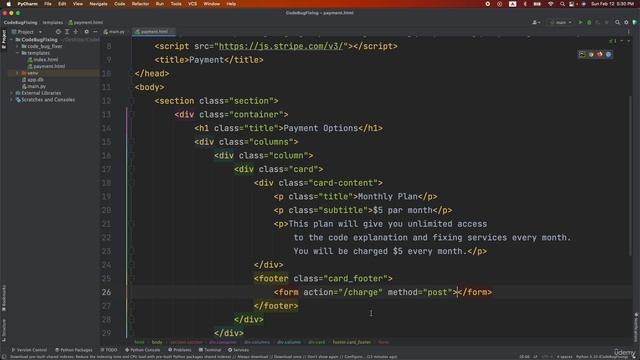Click Select Opened File locate icon
The height and width of the screenshot is (360, 640).
click(x=58, y=31)
